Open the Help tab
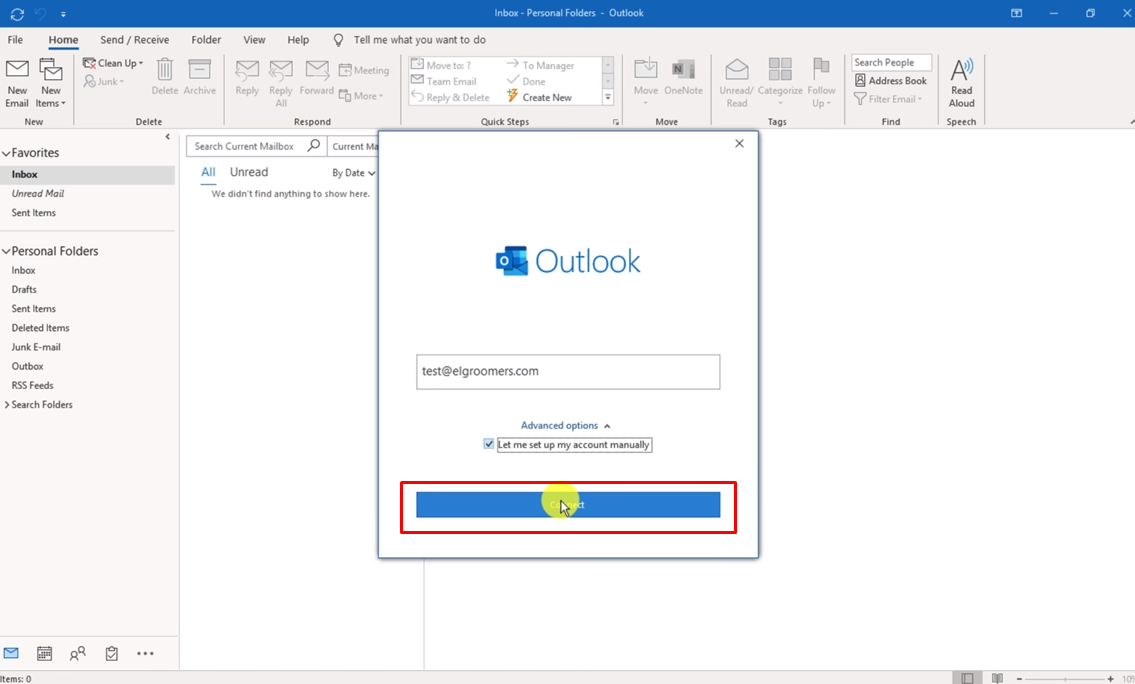Image resolution: width=1135 pixels, height=684 pixels. (x=298, y=40)
